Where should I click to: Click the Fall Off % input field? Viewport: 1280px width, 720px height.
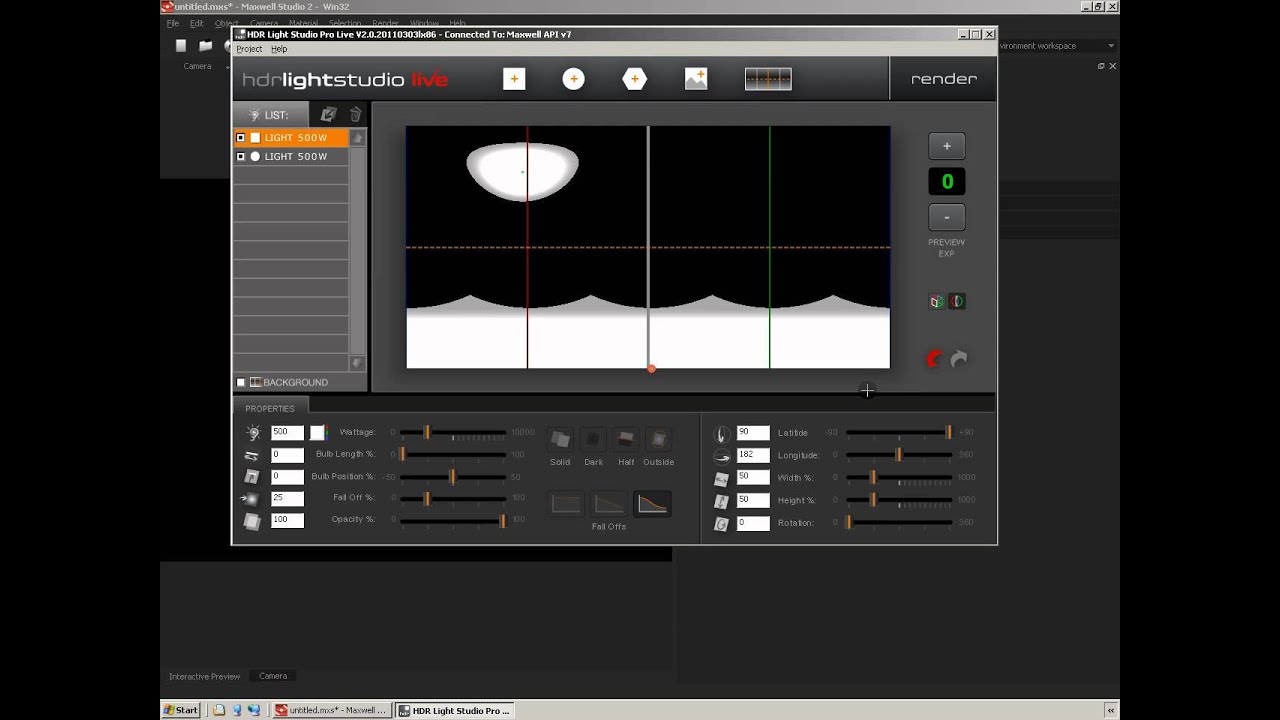click(287, 498)
